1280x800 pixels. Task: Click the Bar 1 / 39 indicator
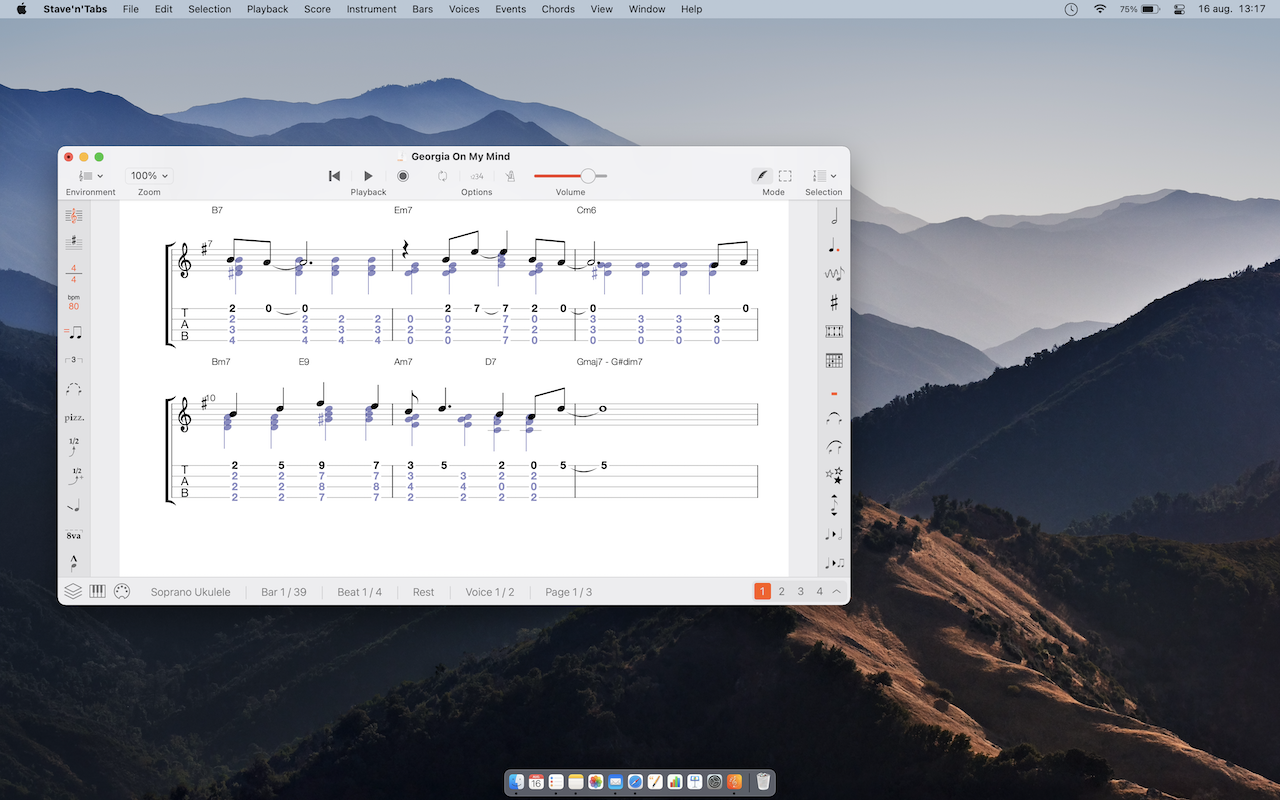tap(284, 592)
